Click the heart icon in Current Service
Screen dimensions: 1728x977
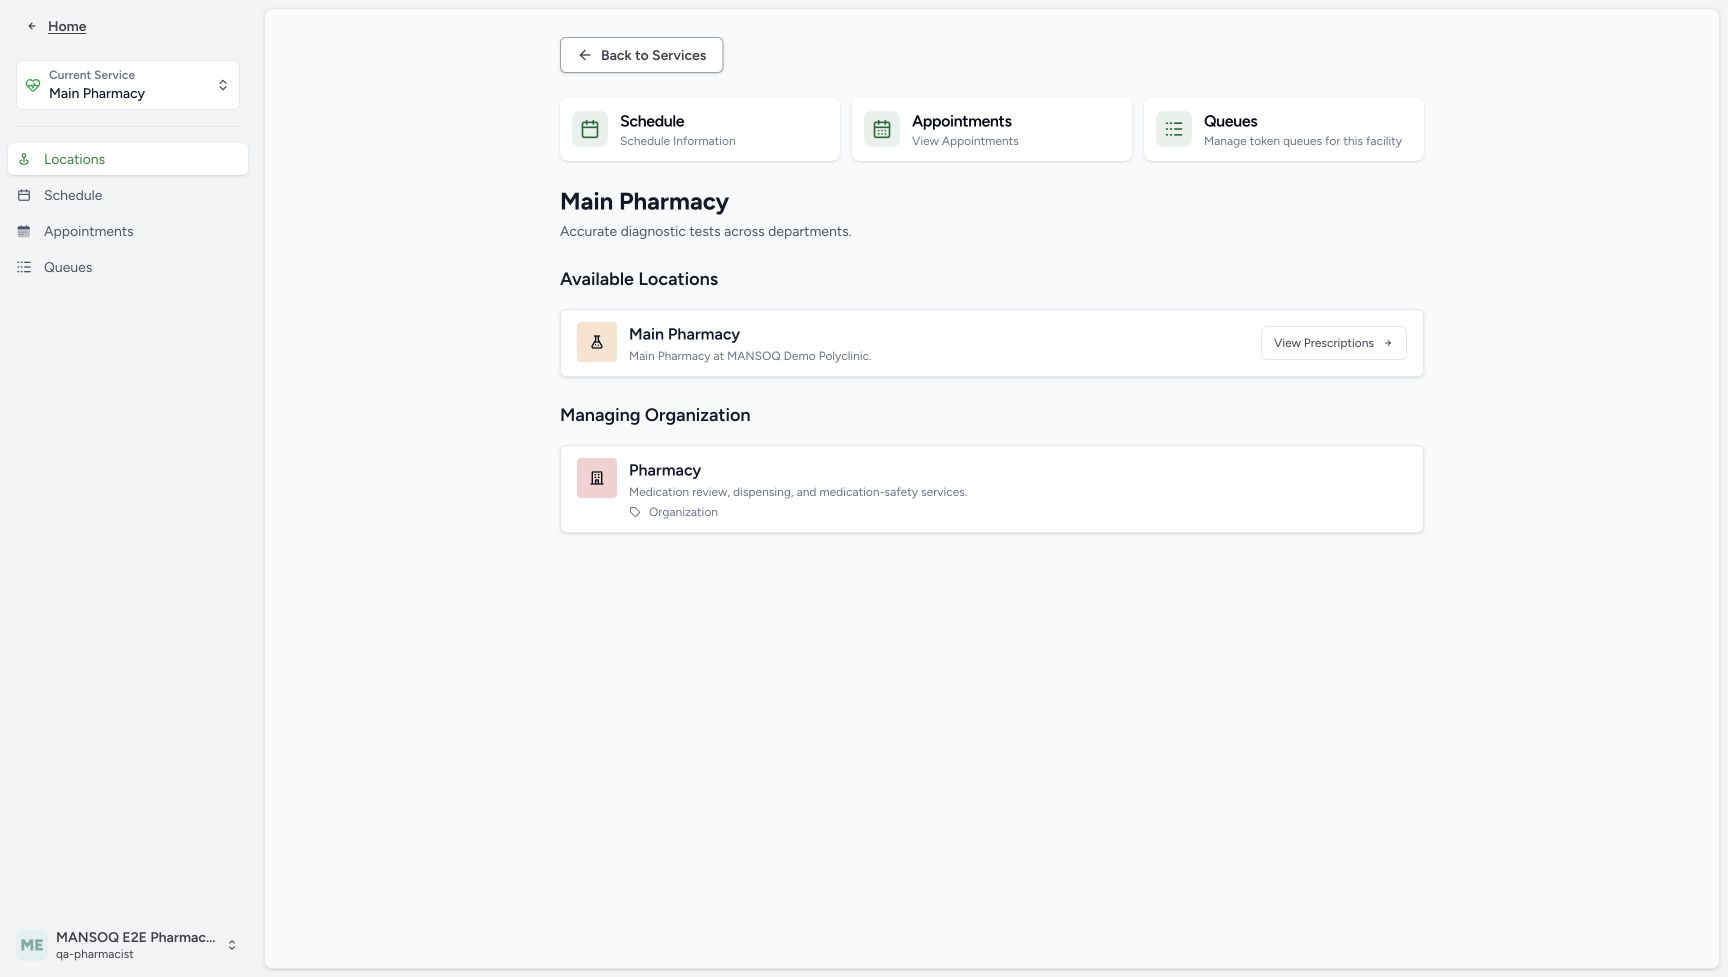33,85
